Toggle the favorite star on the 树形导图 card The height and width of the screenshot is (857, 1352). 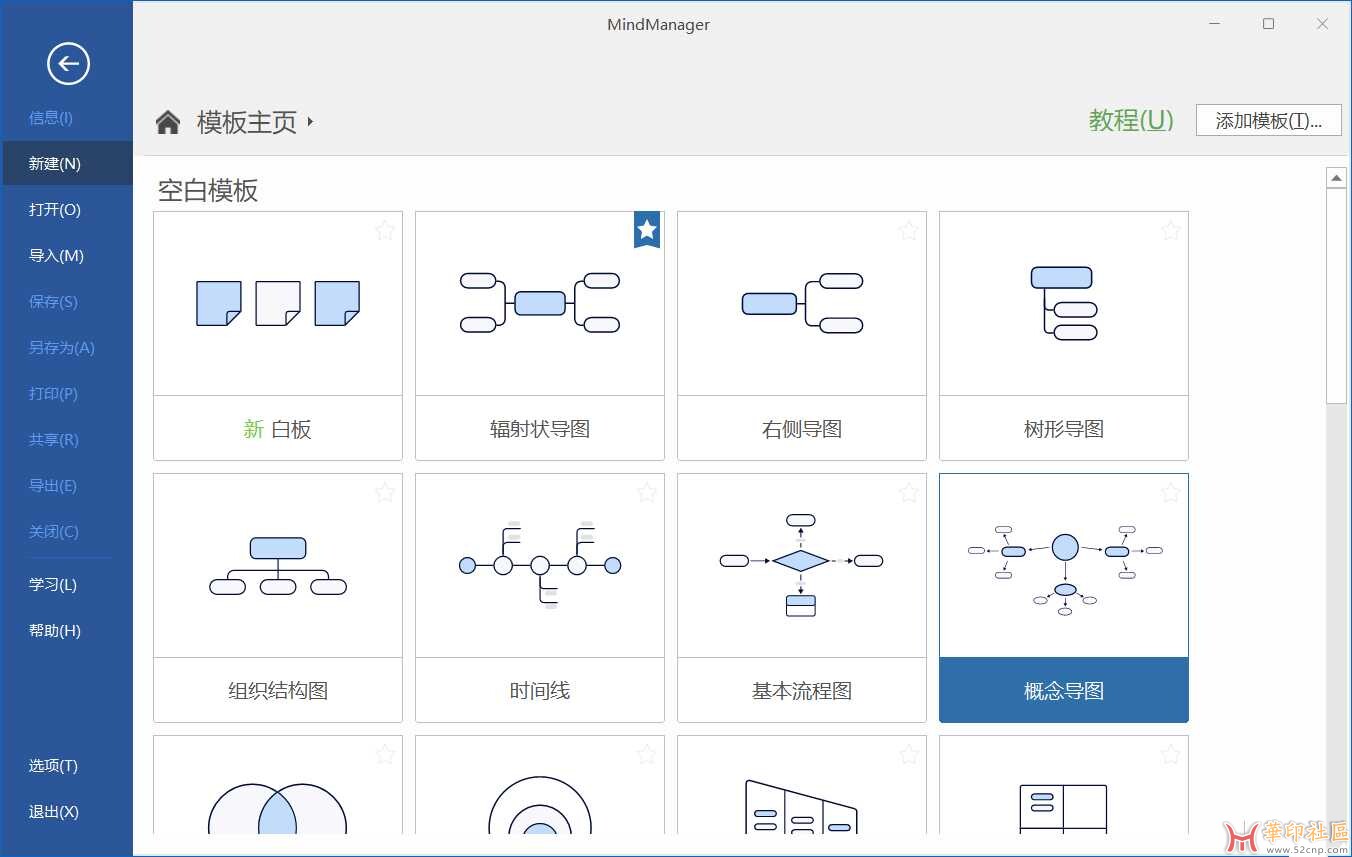tap(1171, 231)
